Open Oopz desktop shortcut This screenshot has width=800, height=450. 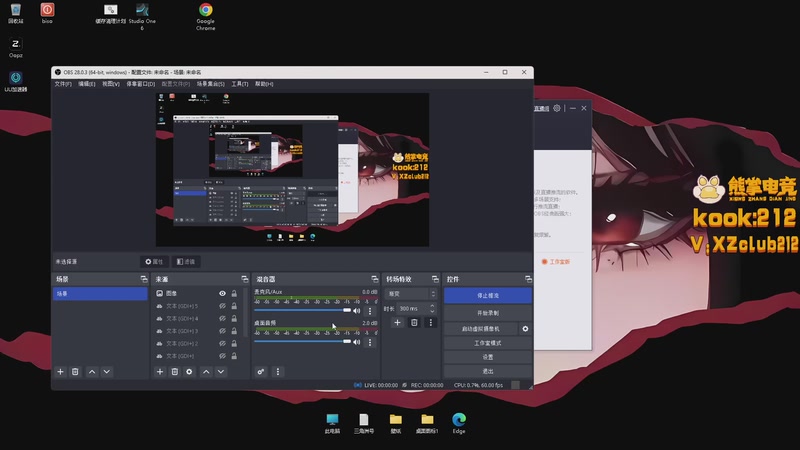(x=15, y=48)
